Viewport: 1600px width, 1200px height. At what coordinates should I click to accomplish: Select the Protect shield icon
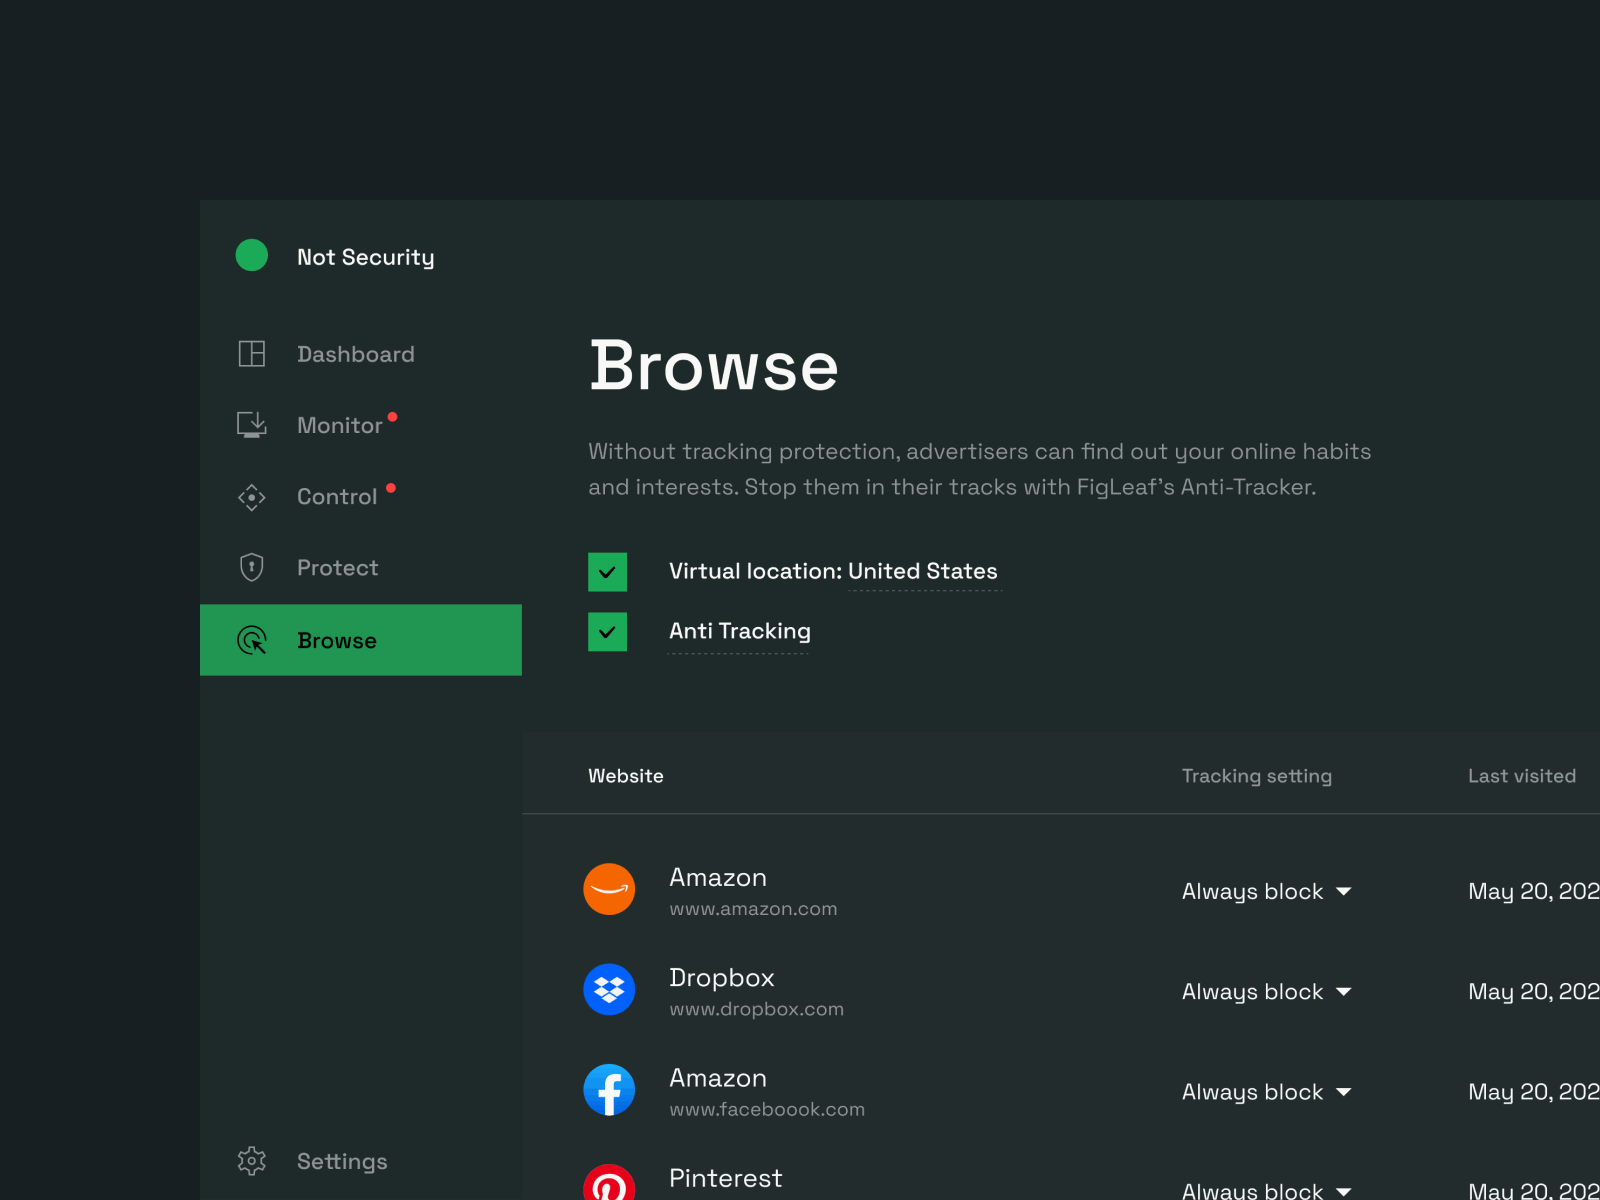(x=251, y=567)
